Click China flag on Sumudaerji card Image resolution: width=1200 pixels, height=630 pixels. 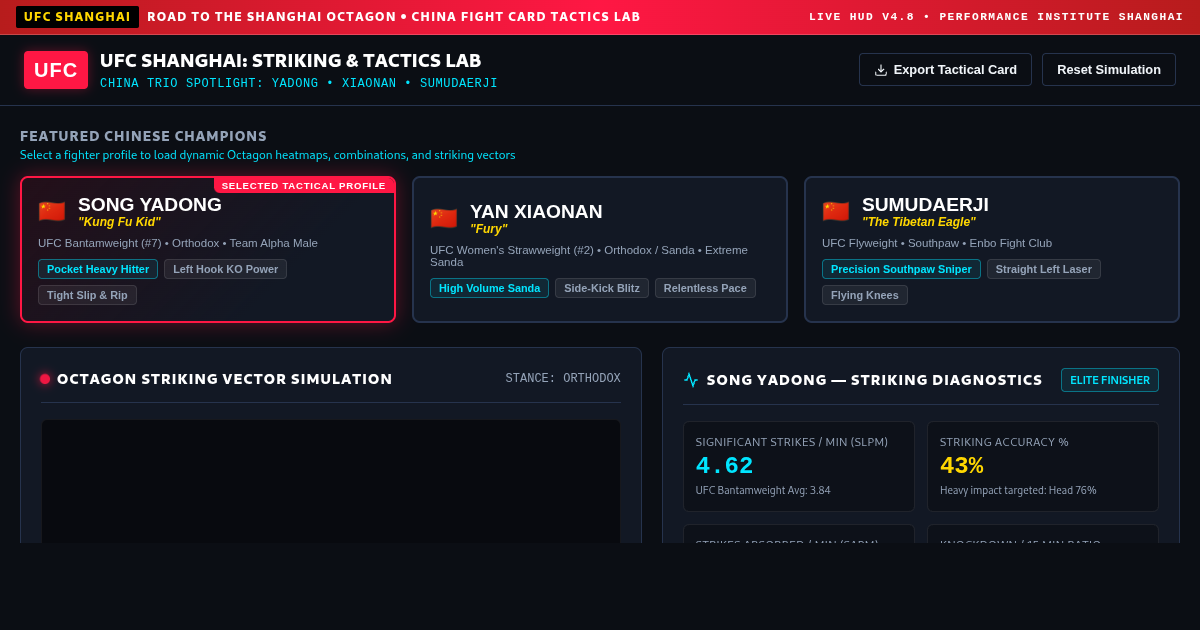[836, 211]
